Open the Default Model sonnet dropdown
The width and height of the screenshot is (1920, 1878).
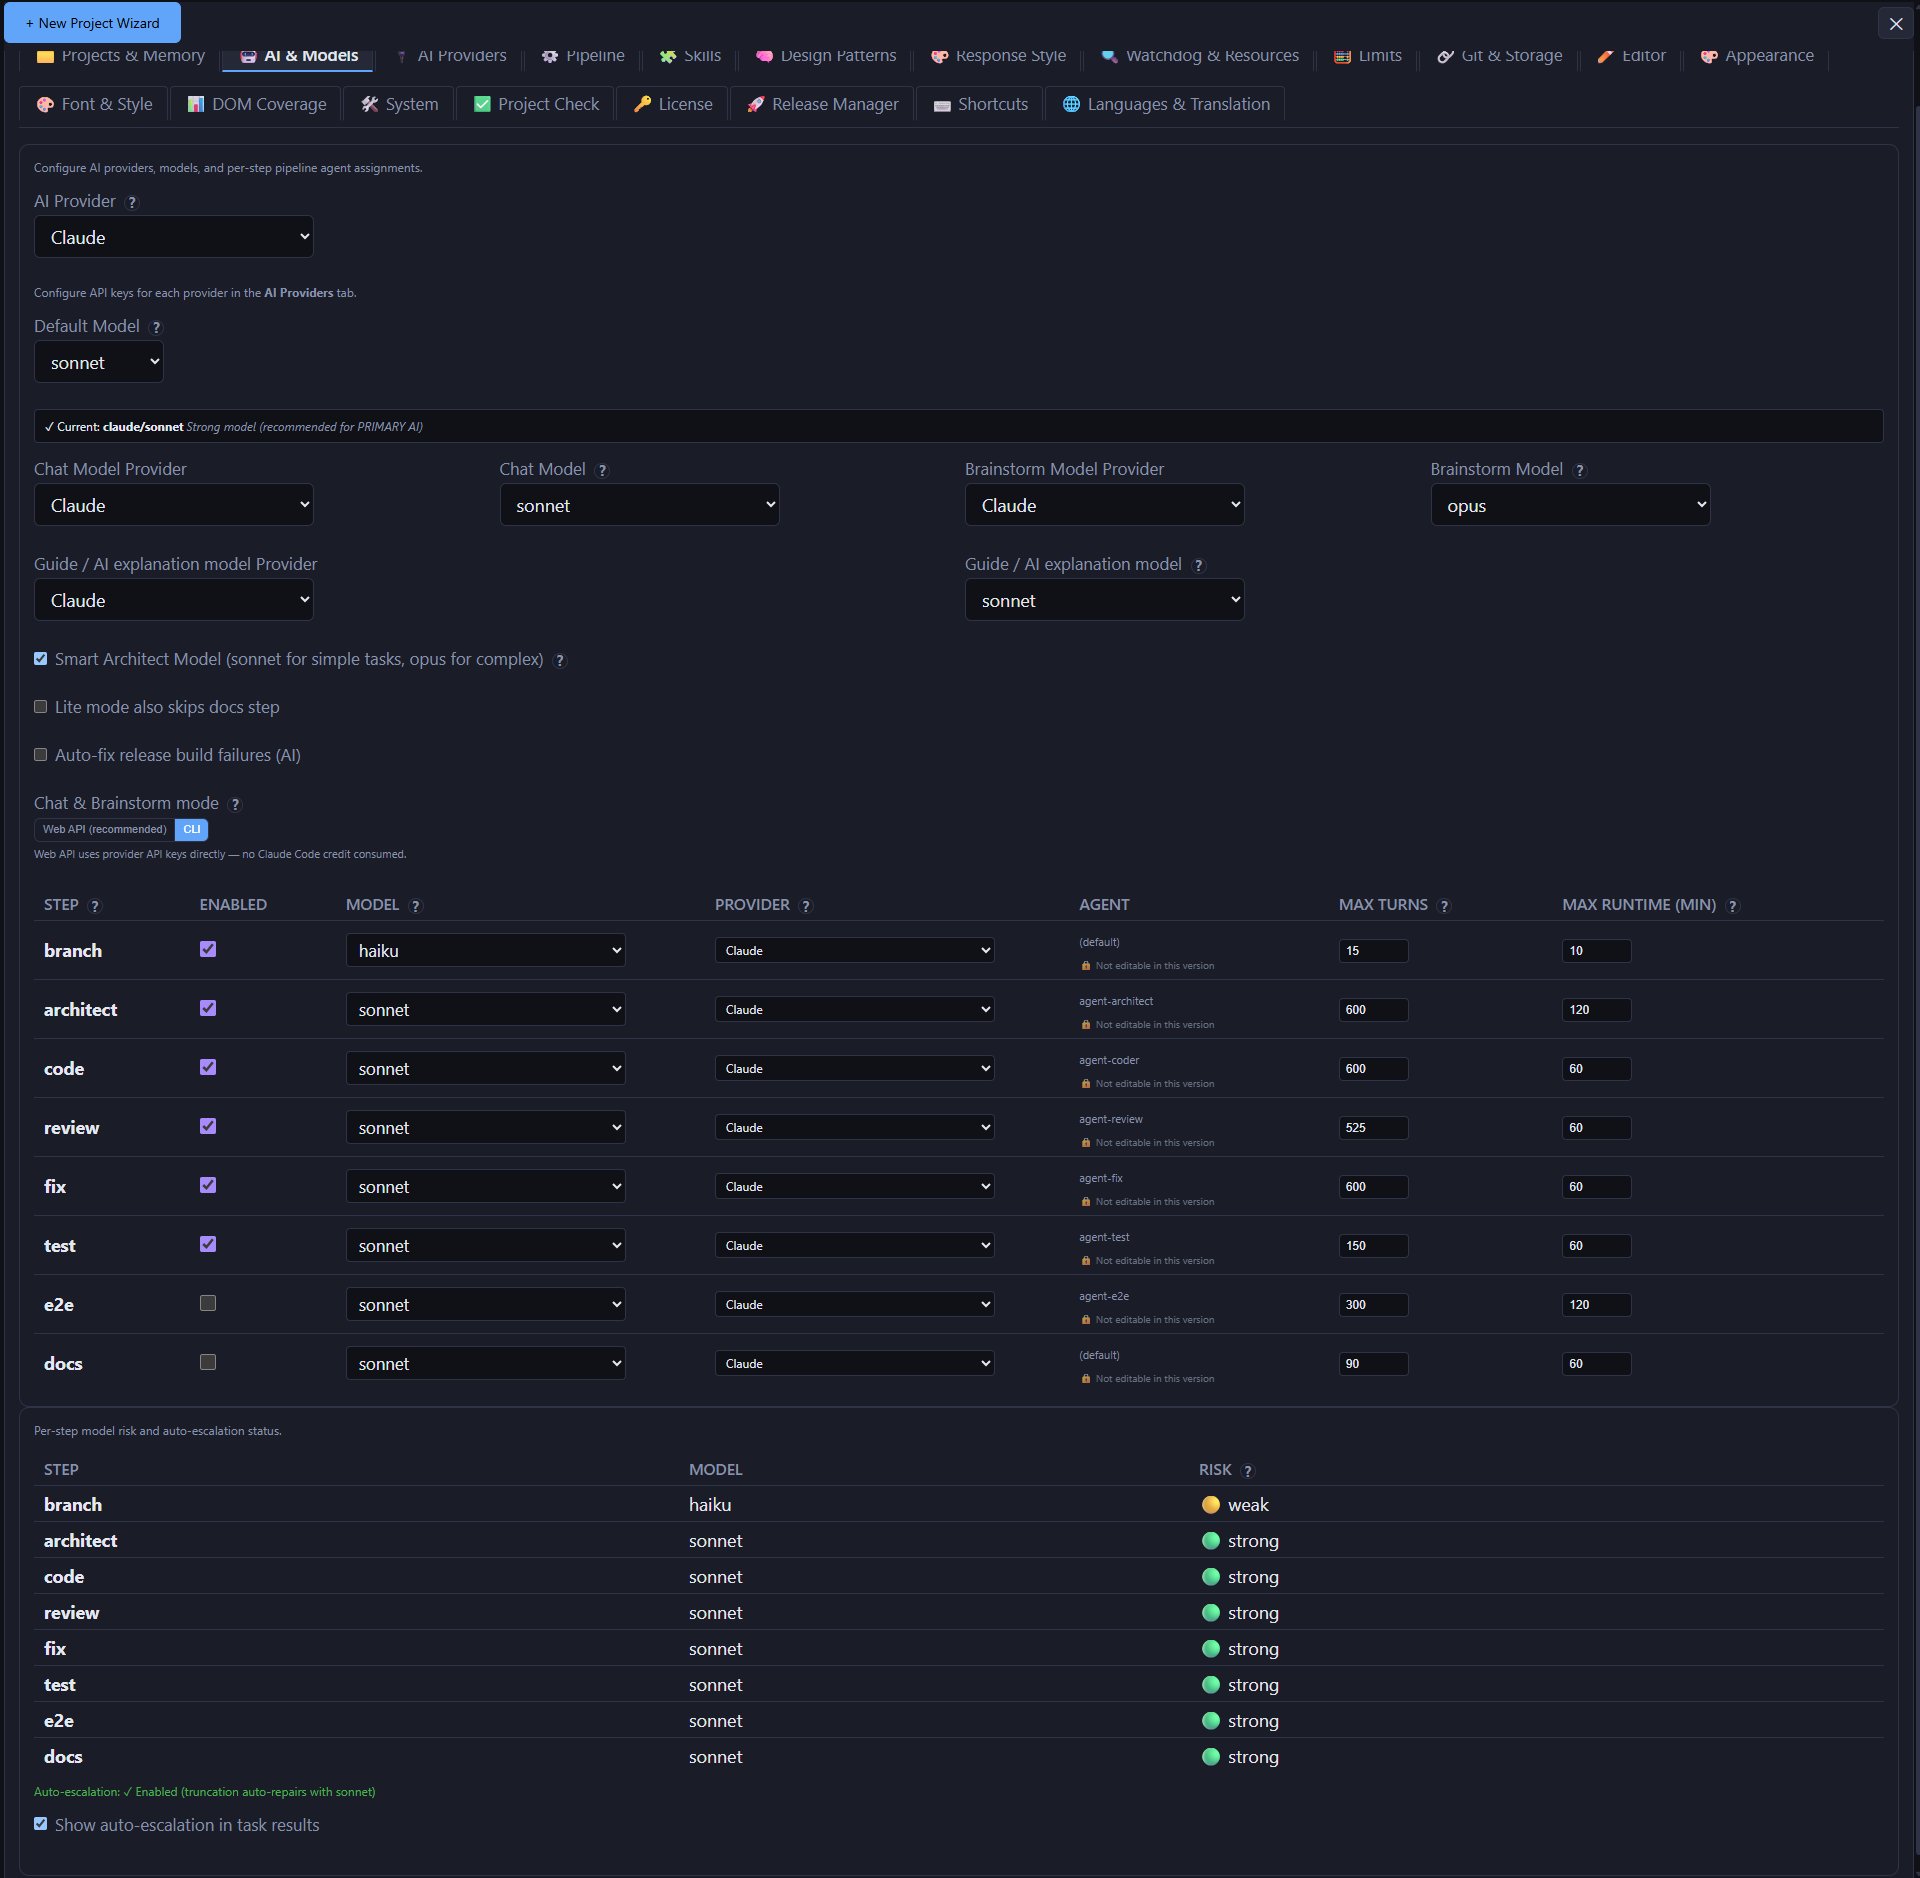[99, 362]
